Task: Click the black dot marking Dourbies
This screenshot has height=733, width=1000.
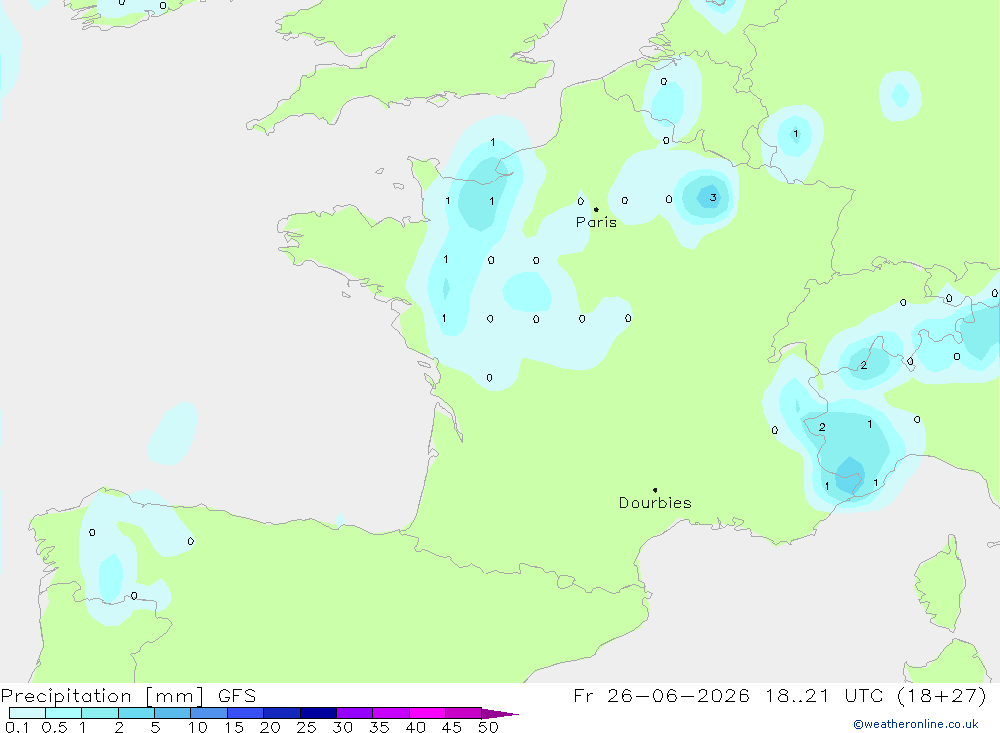Action: point(655,490)
